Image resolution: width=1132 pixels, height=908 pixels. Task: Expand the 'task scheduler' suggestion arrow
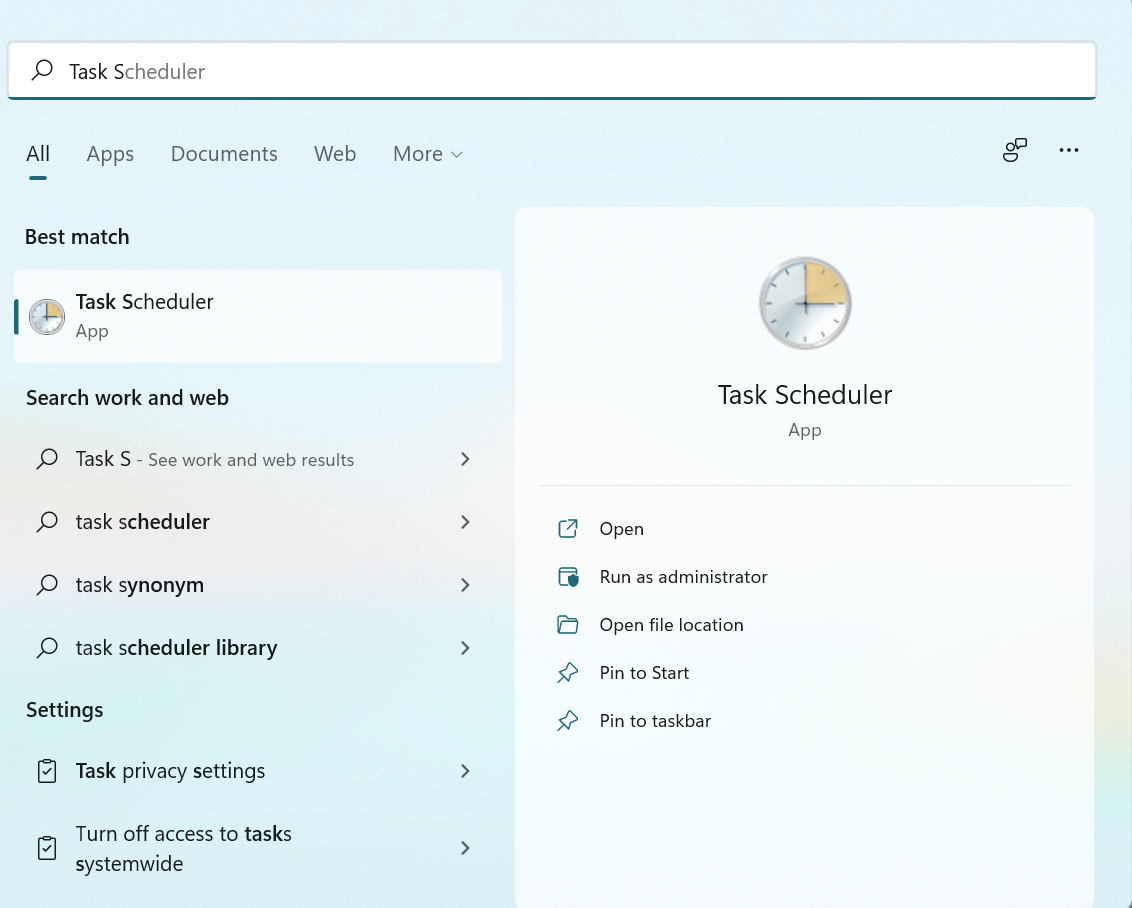click(x=466, y=522)
